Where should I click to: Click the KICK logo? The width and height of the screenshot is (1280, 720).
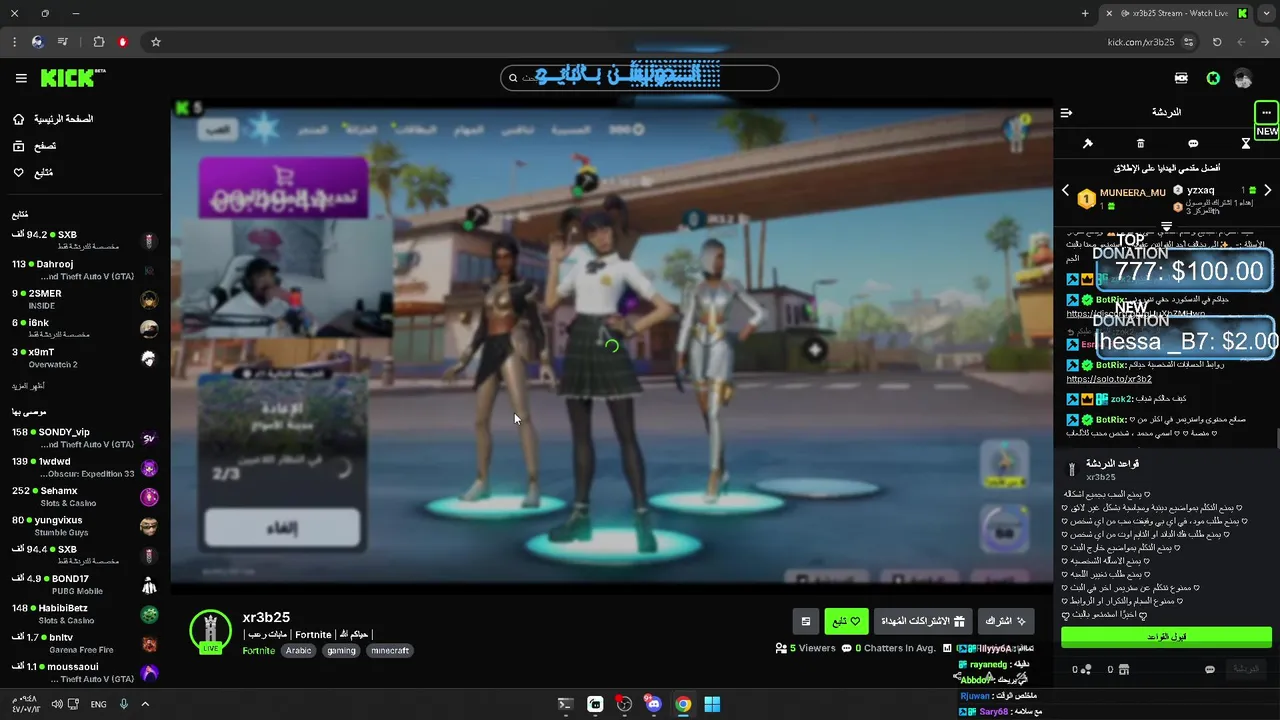[72, 78]
